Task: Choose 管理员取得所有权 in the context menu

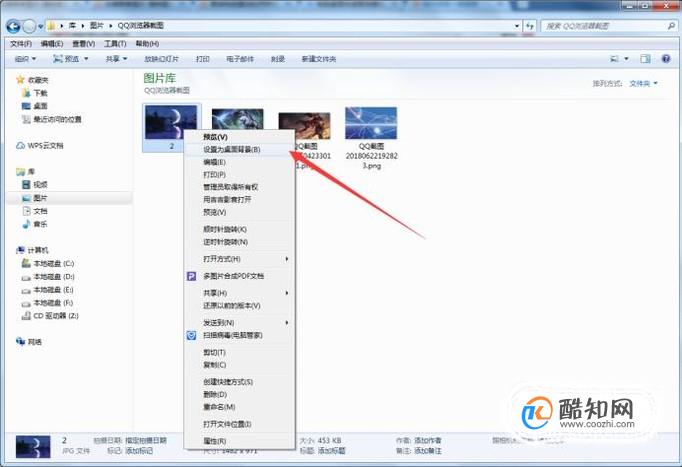Action: pos(240,187)
